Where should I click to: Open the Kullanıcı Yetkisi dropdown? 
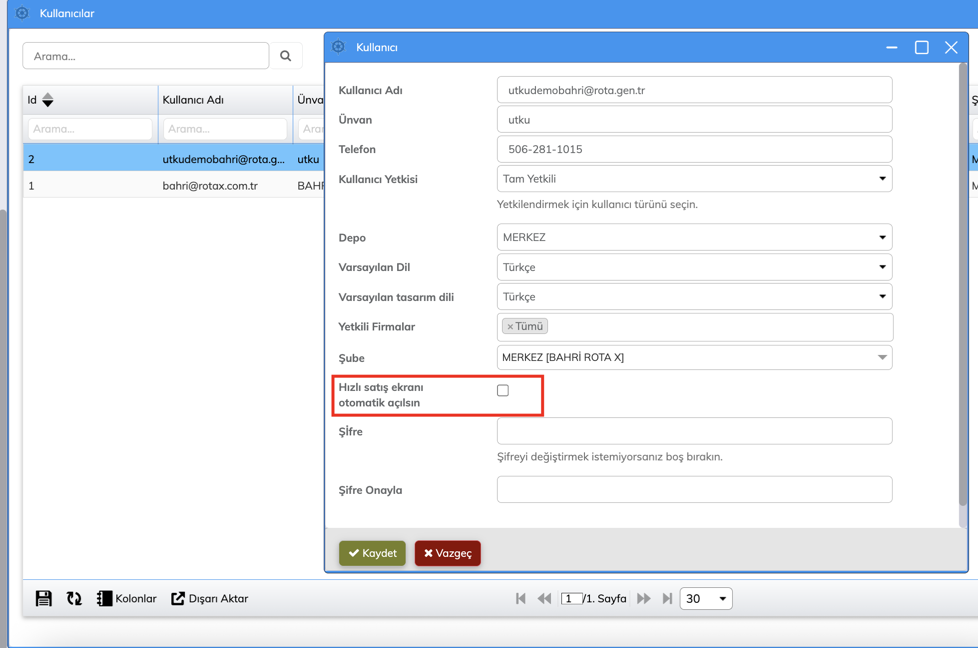[x=694, y=179]
